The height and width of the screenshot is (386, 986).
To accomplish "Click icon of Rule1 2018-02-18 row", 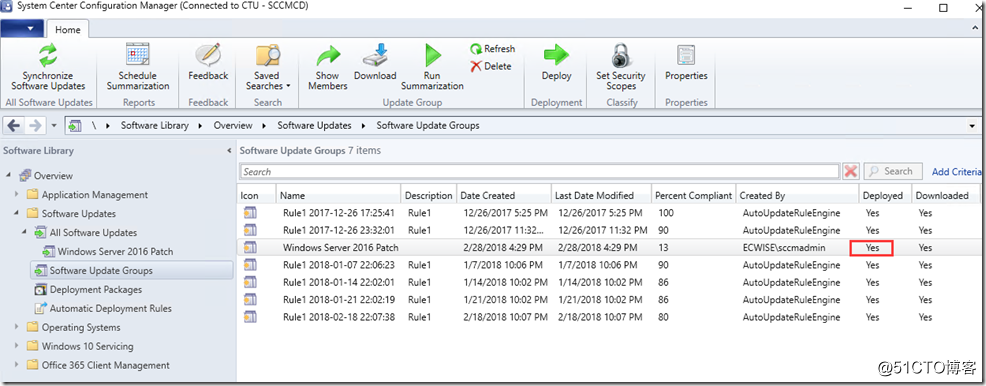I will (250, 317).
